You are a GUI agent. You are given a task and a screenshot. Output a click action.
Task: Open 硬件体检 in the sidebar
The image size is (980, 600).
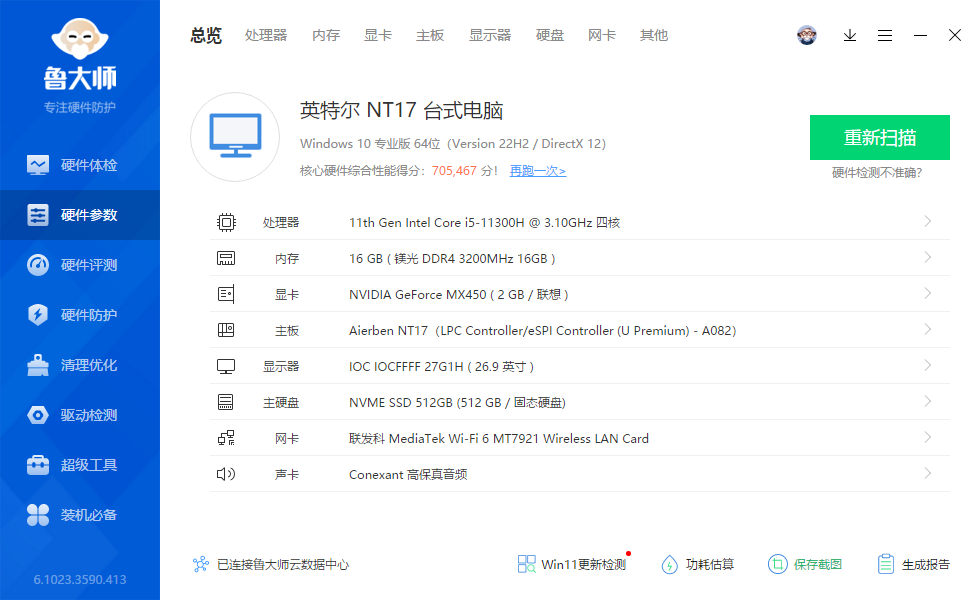(79, 165)
